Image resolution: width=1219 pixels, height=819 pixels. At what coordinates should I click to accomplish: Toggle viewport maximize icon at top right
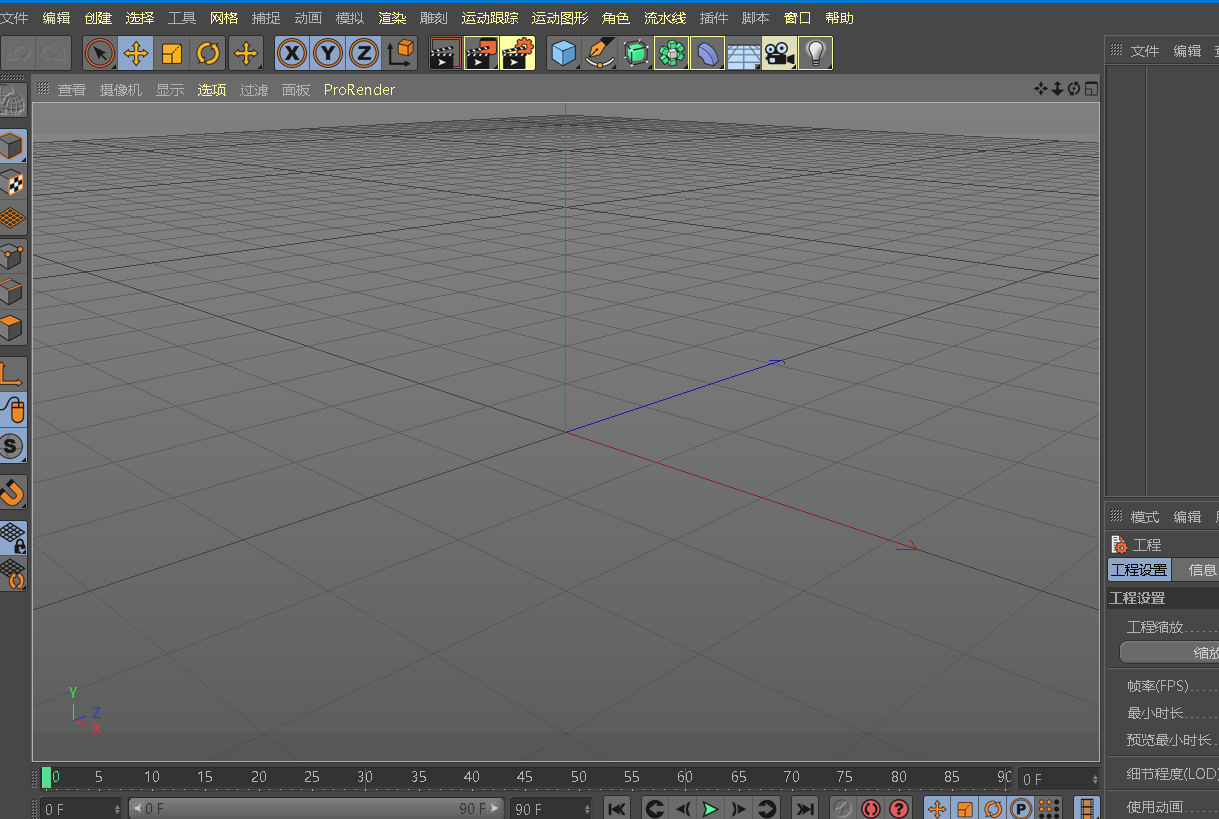tap(1091, 89)
